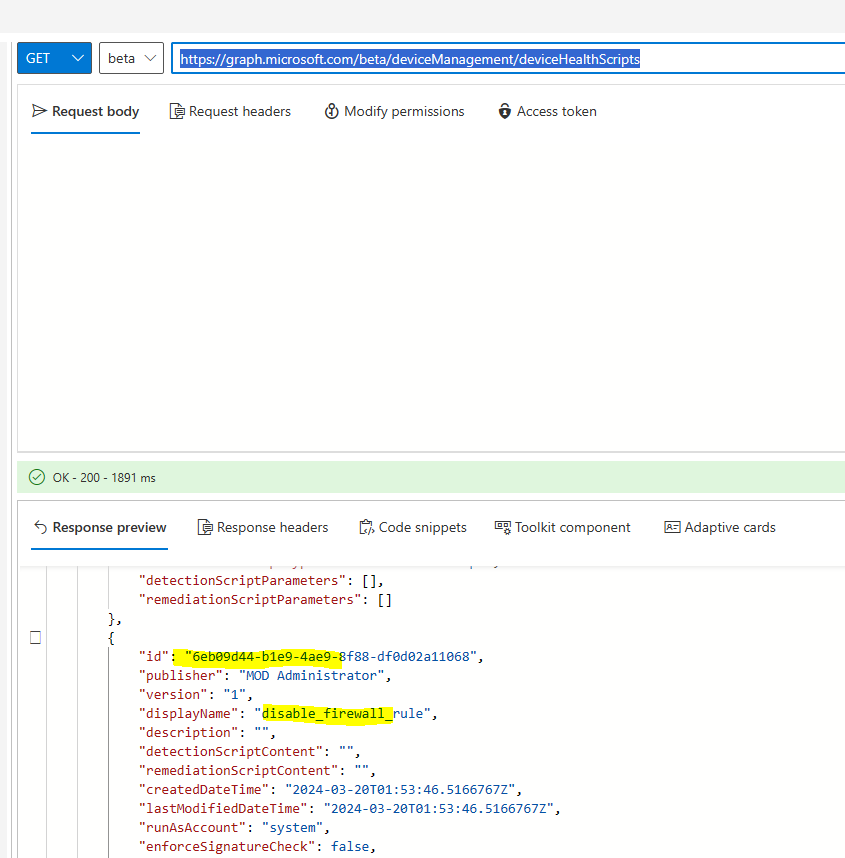Click the createdDateTime value
This screenshot has width=845, height=858.
pos(400,790)
